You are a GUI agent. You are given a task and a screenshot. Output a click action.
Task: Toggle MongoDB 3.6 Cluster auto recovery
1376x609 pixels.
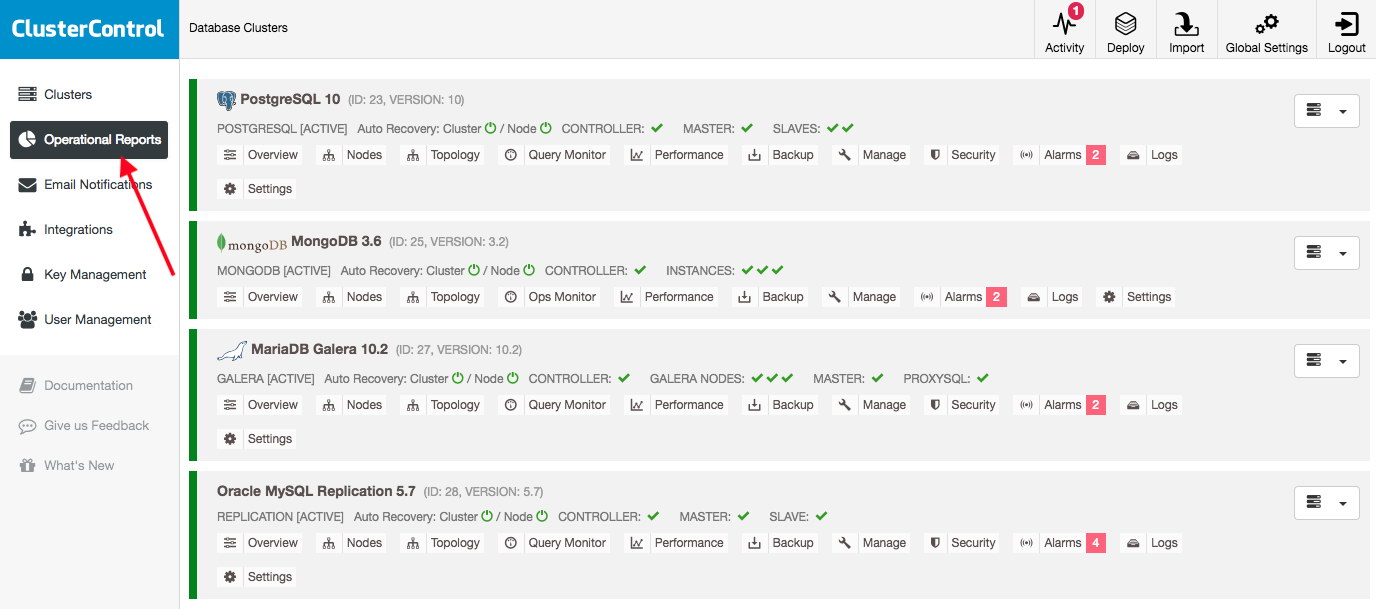point(474,270)
